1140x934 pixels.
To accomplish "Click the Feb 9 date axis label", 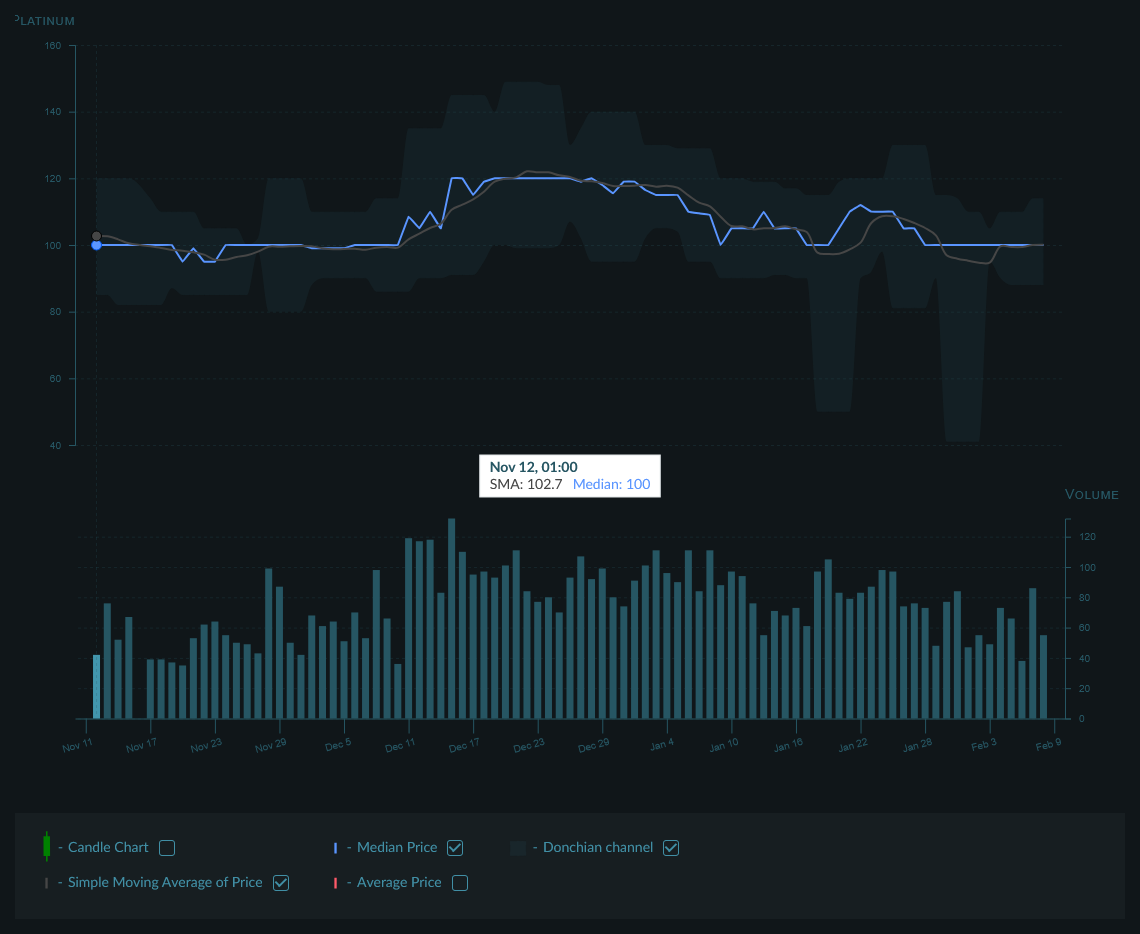I will pyautogui.click(x=1048, y=746).
